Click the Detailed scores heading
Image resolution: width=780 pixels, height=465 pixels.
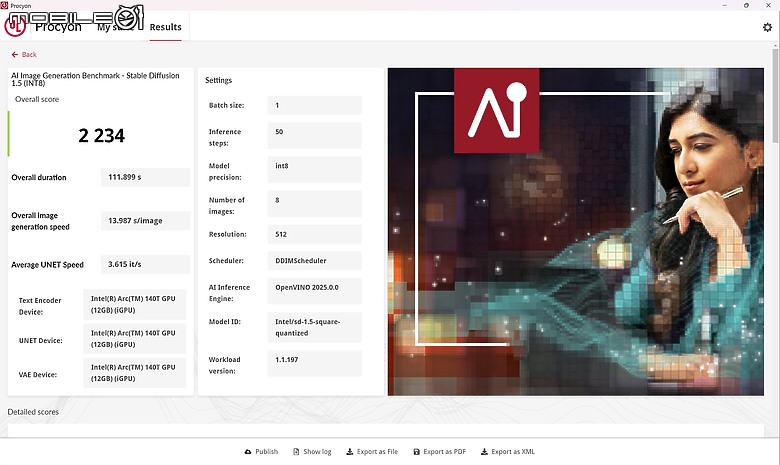click(x=33, y=412)
